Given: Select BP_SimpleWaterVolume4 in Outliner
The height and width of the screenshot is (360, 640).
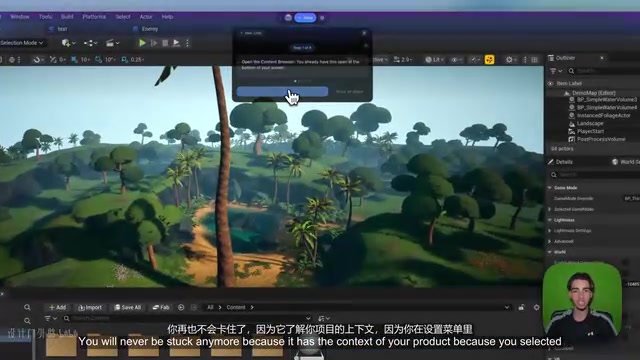Looking at the screenshot, I should click(x=607, y=107).
